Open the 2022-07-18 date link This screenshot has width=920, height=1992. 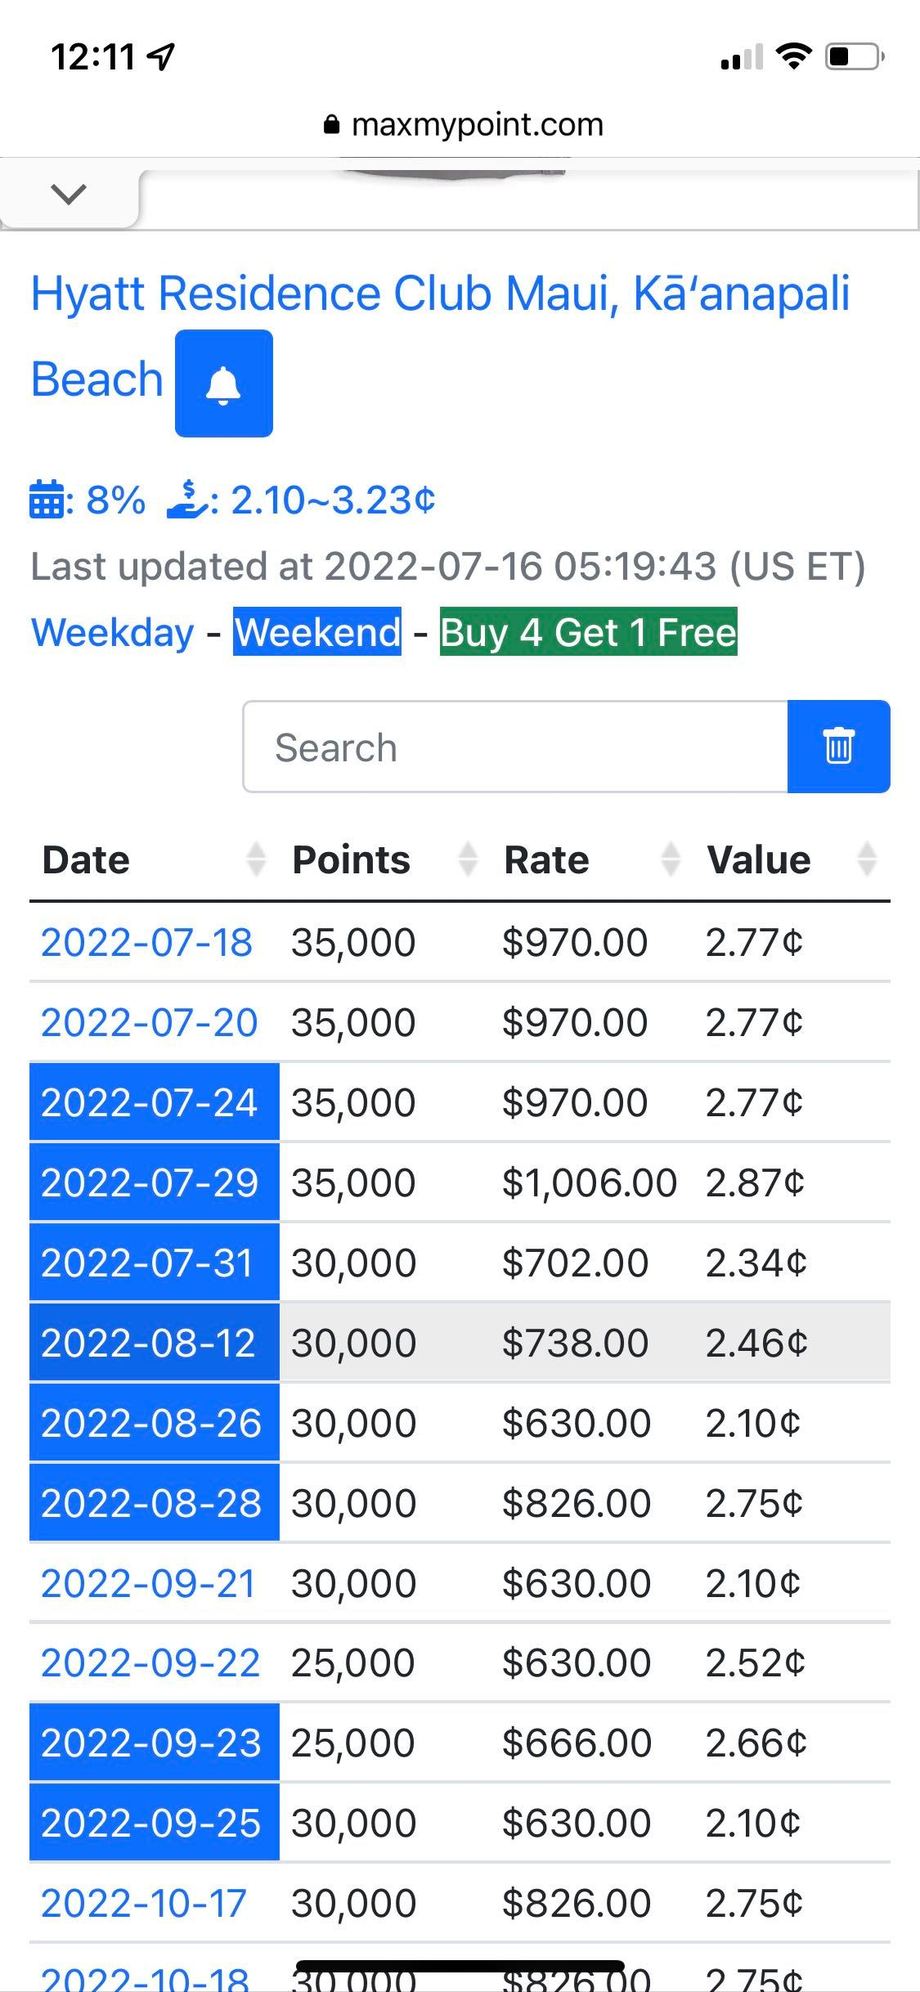(x=146, y=942)
